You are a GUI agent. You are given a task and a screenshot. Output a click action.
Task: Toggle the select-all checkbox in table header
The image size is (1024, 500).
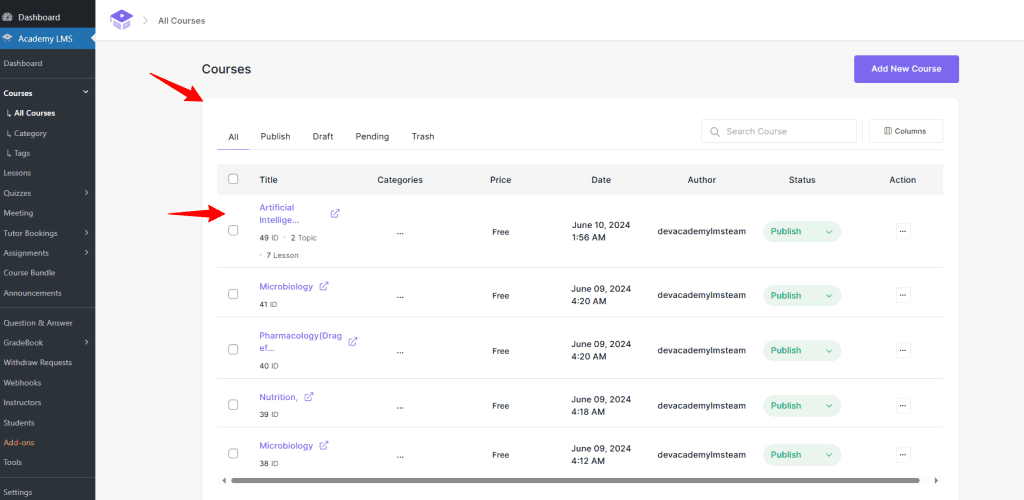tap(233, 179)
